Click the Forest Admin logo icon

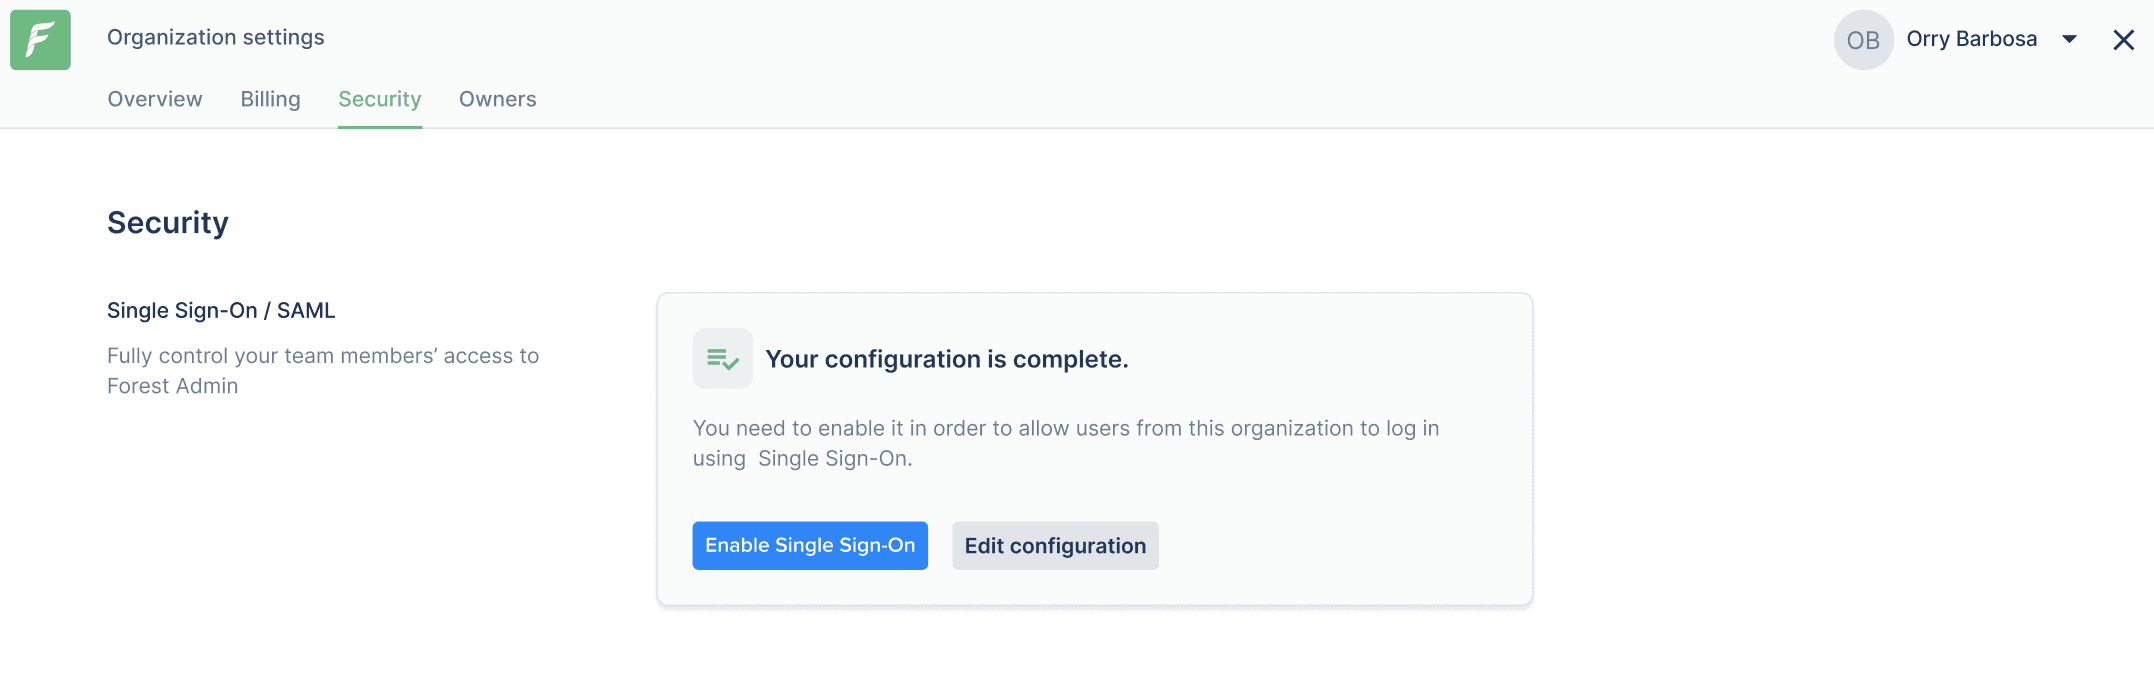pos(40,40)
